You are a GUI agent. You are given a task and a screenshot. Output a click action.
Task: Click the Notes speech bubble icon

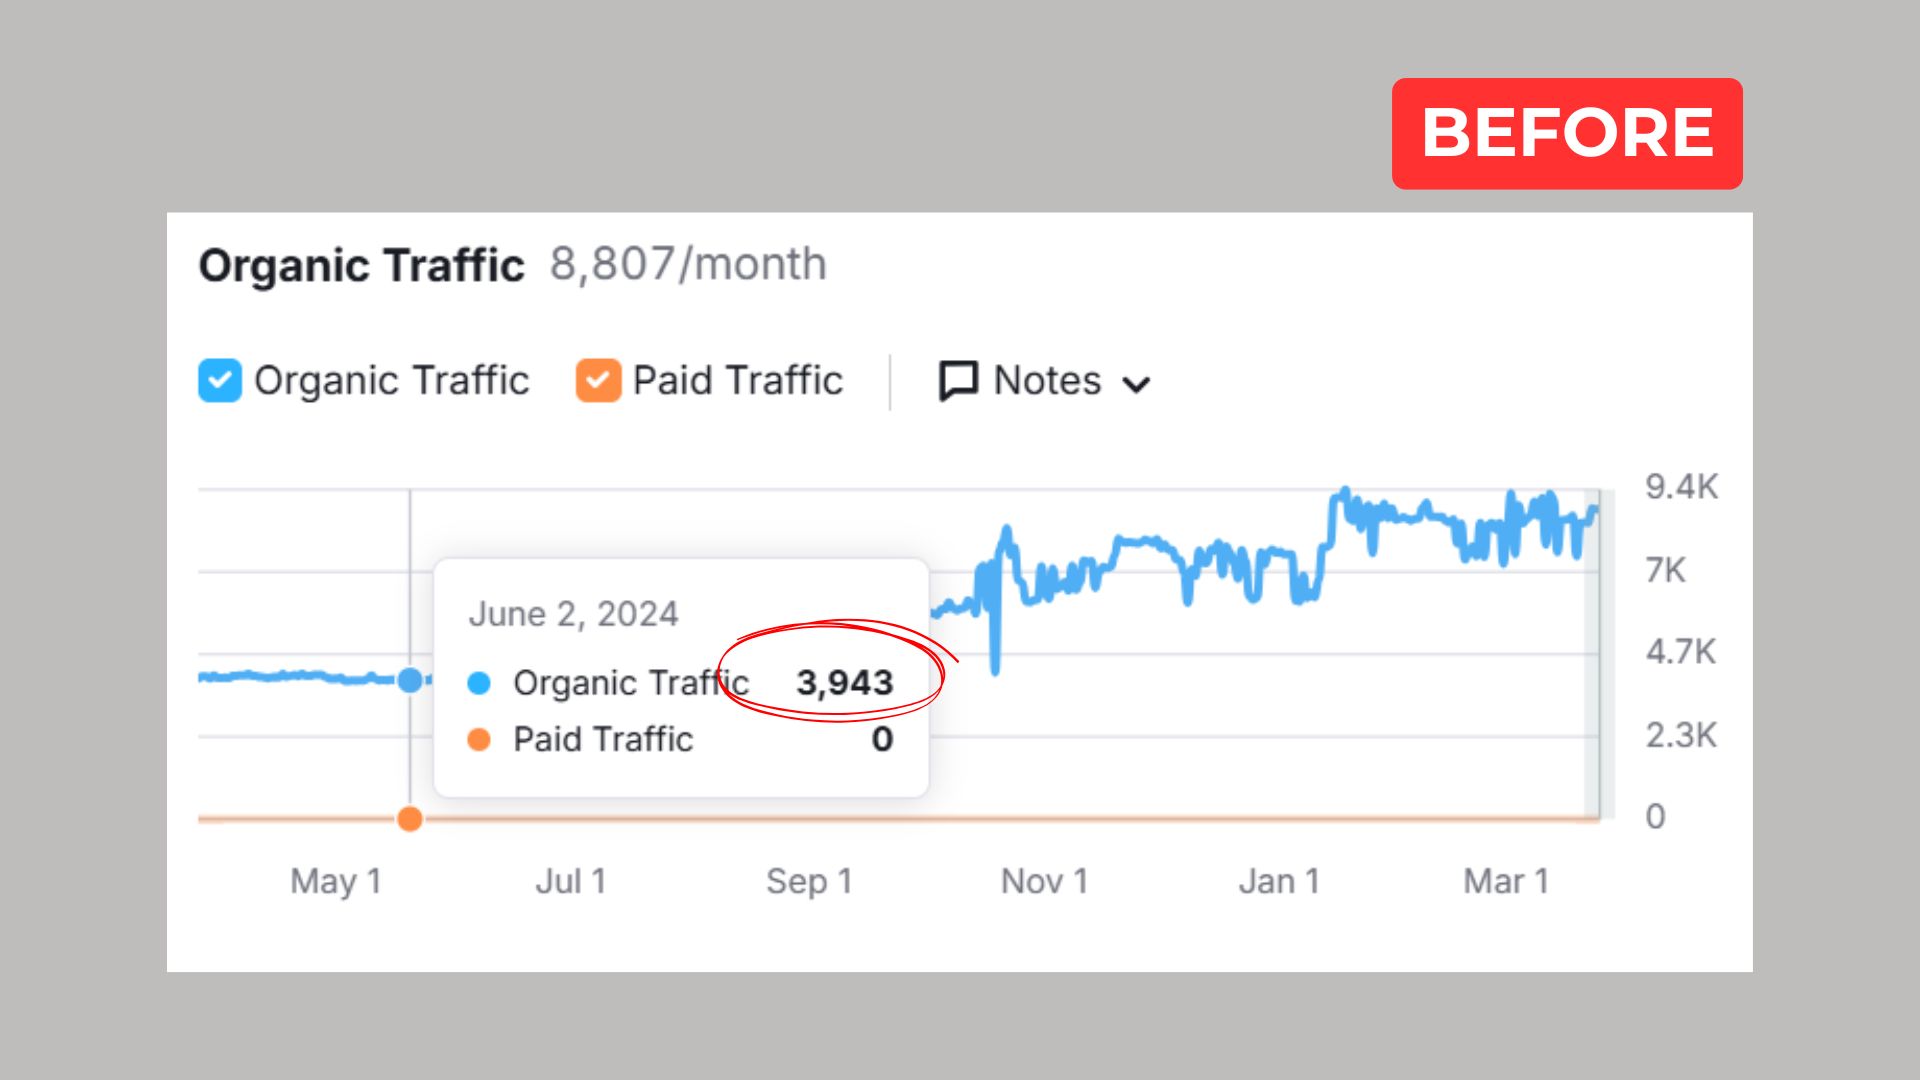958,381
